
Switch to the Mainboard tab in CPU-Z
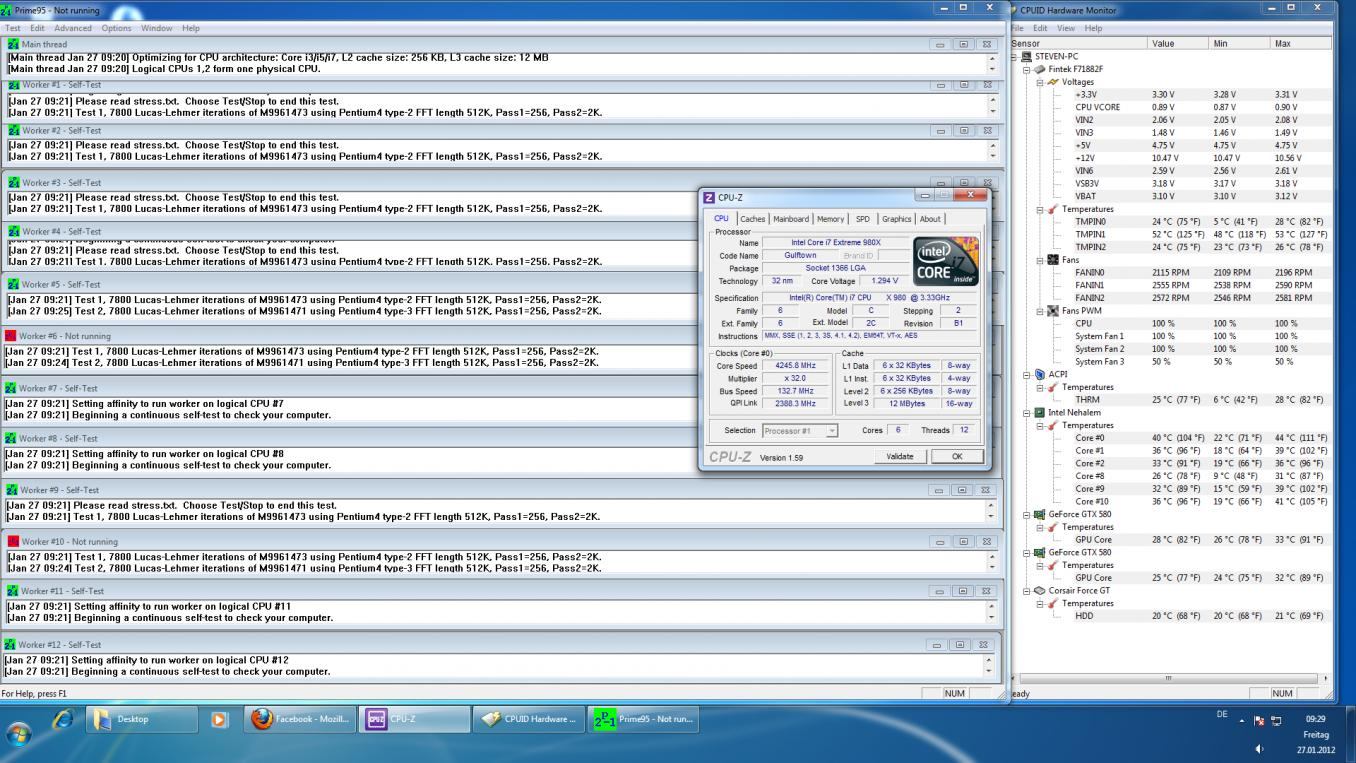(x=791, y=219)
